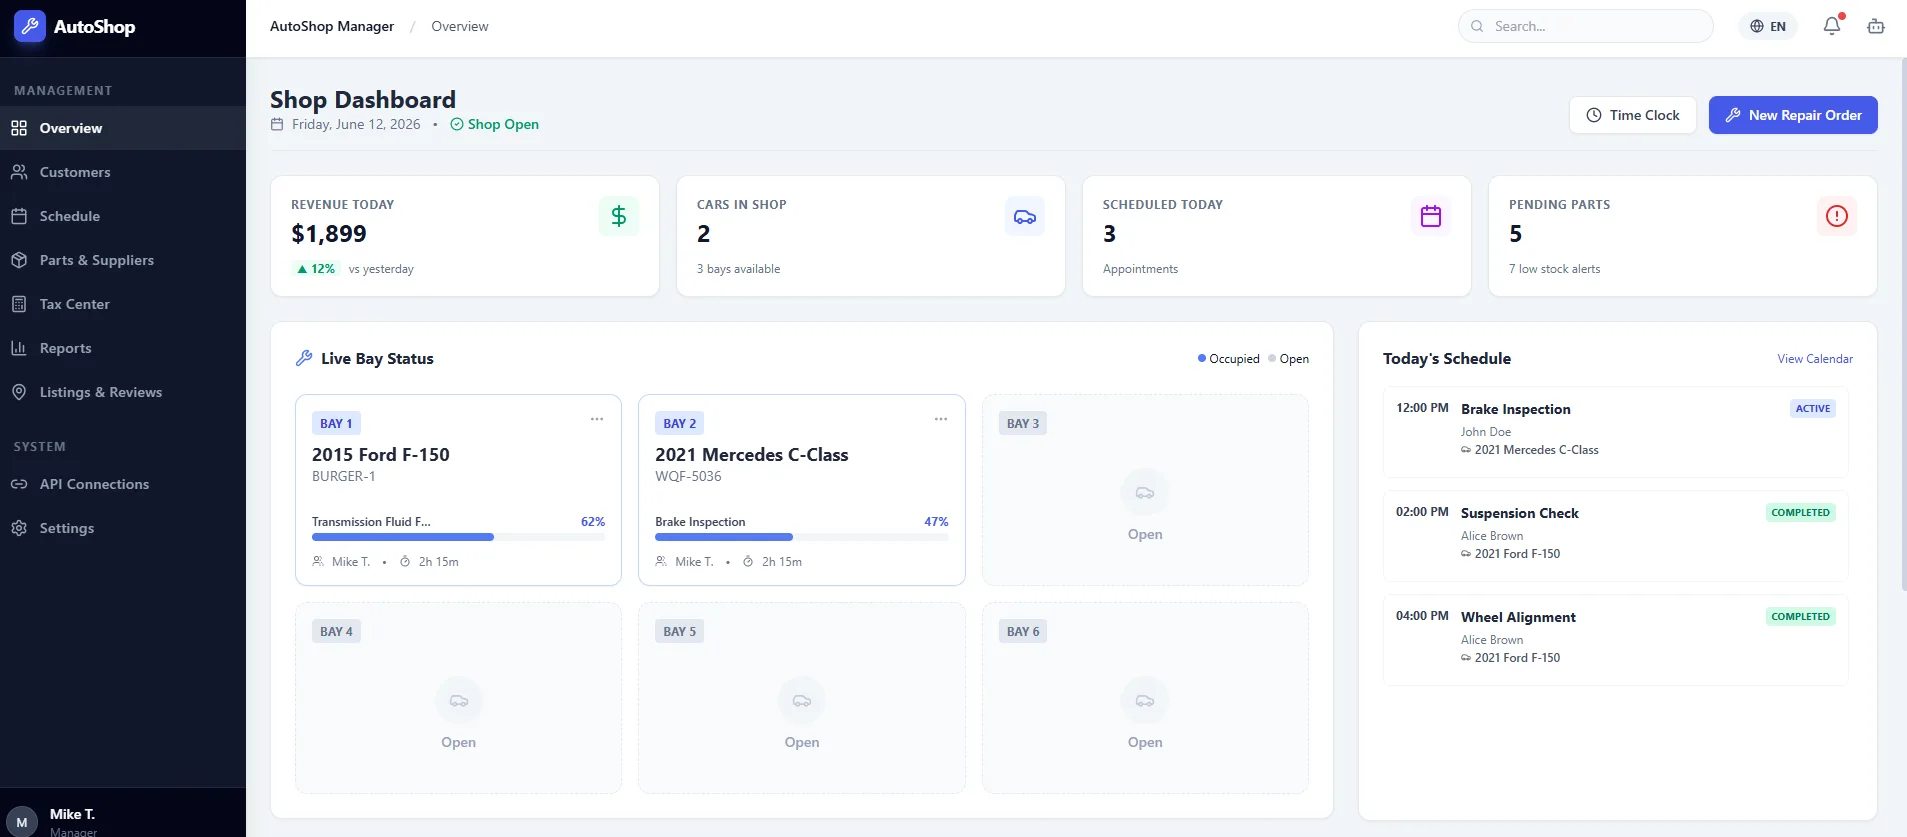1907x837 pixels.
Task: Open the notifications bell icon
Action: 1832,26
